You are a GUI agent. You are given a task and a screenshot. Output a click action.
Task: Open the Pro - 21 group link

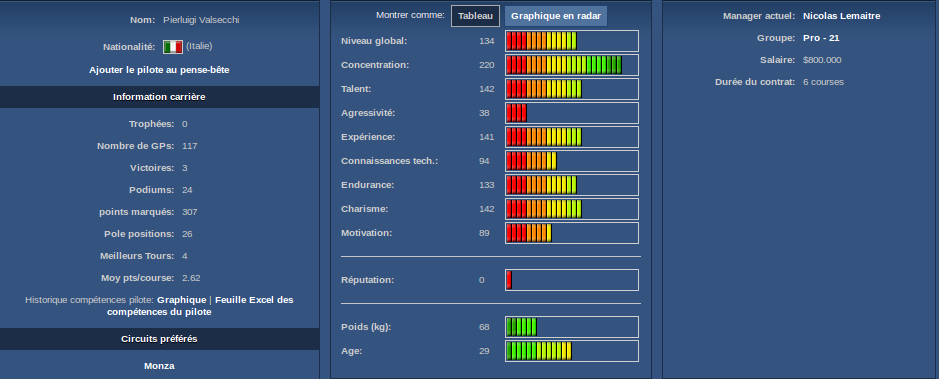(821, 38)
